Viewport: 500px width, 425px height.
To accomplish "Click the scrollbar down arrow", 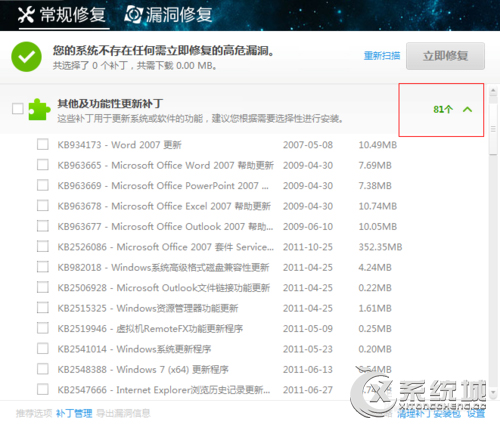I will point(493,393).
